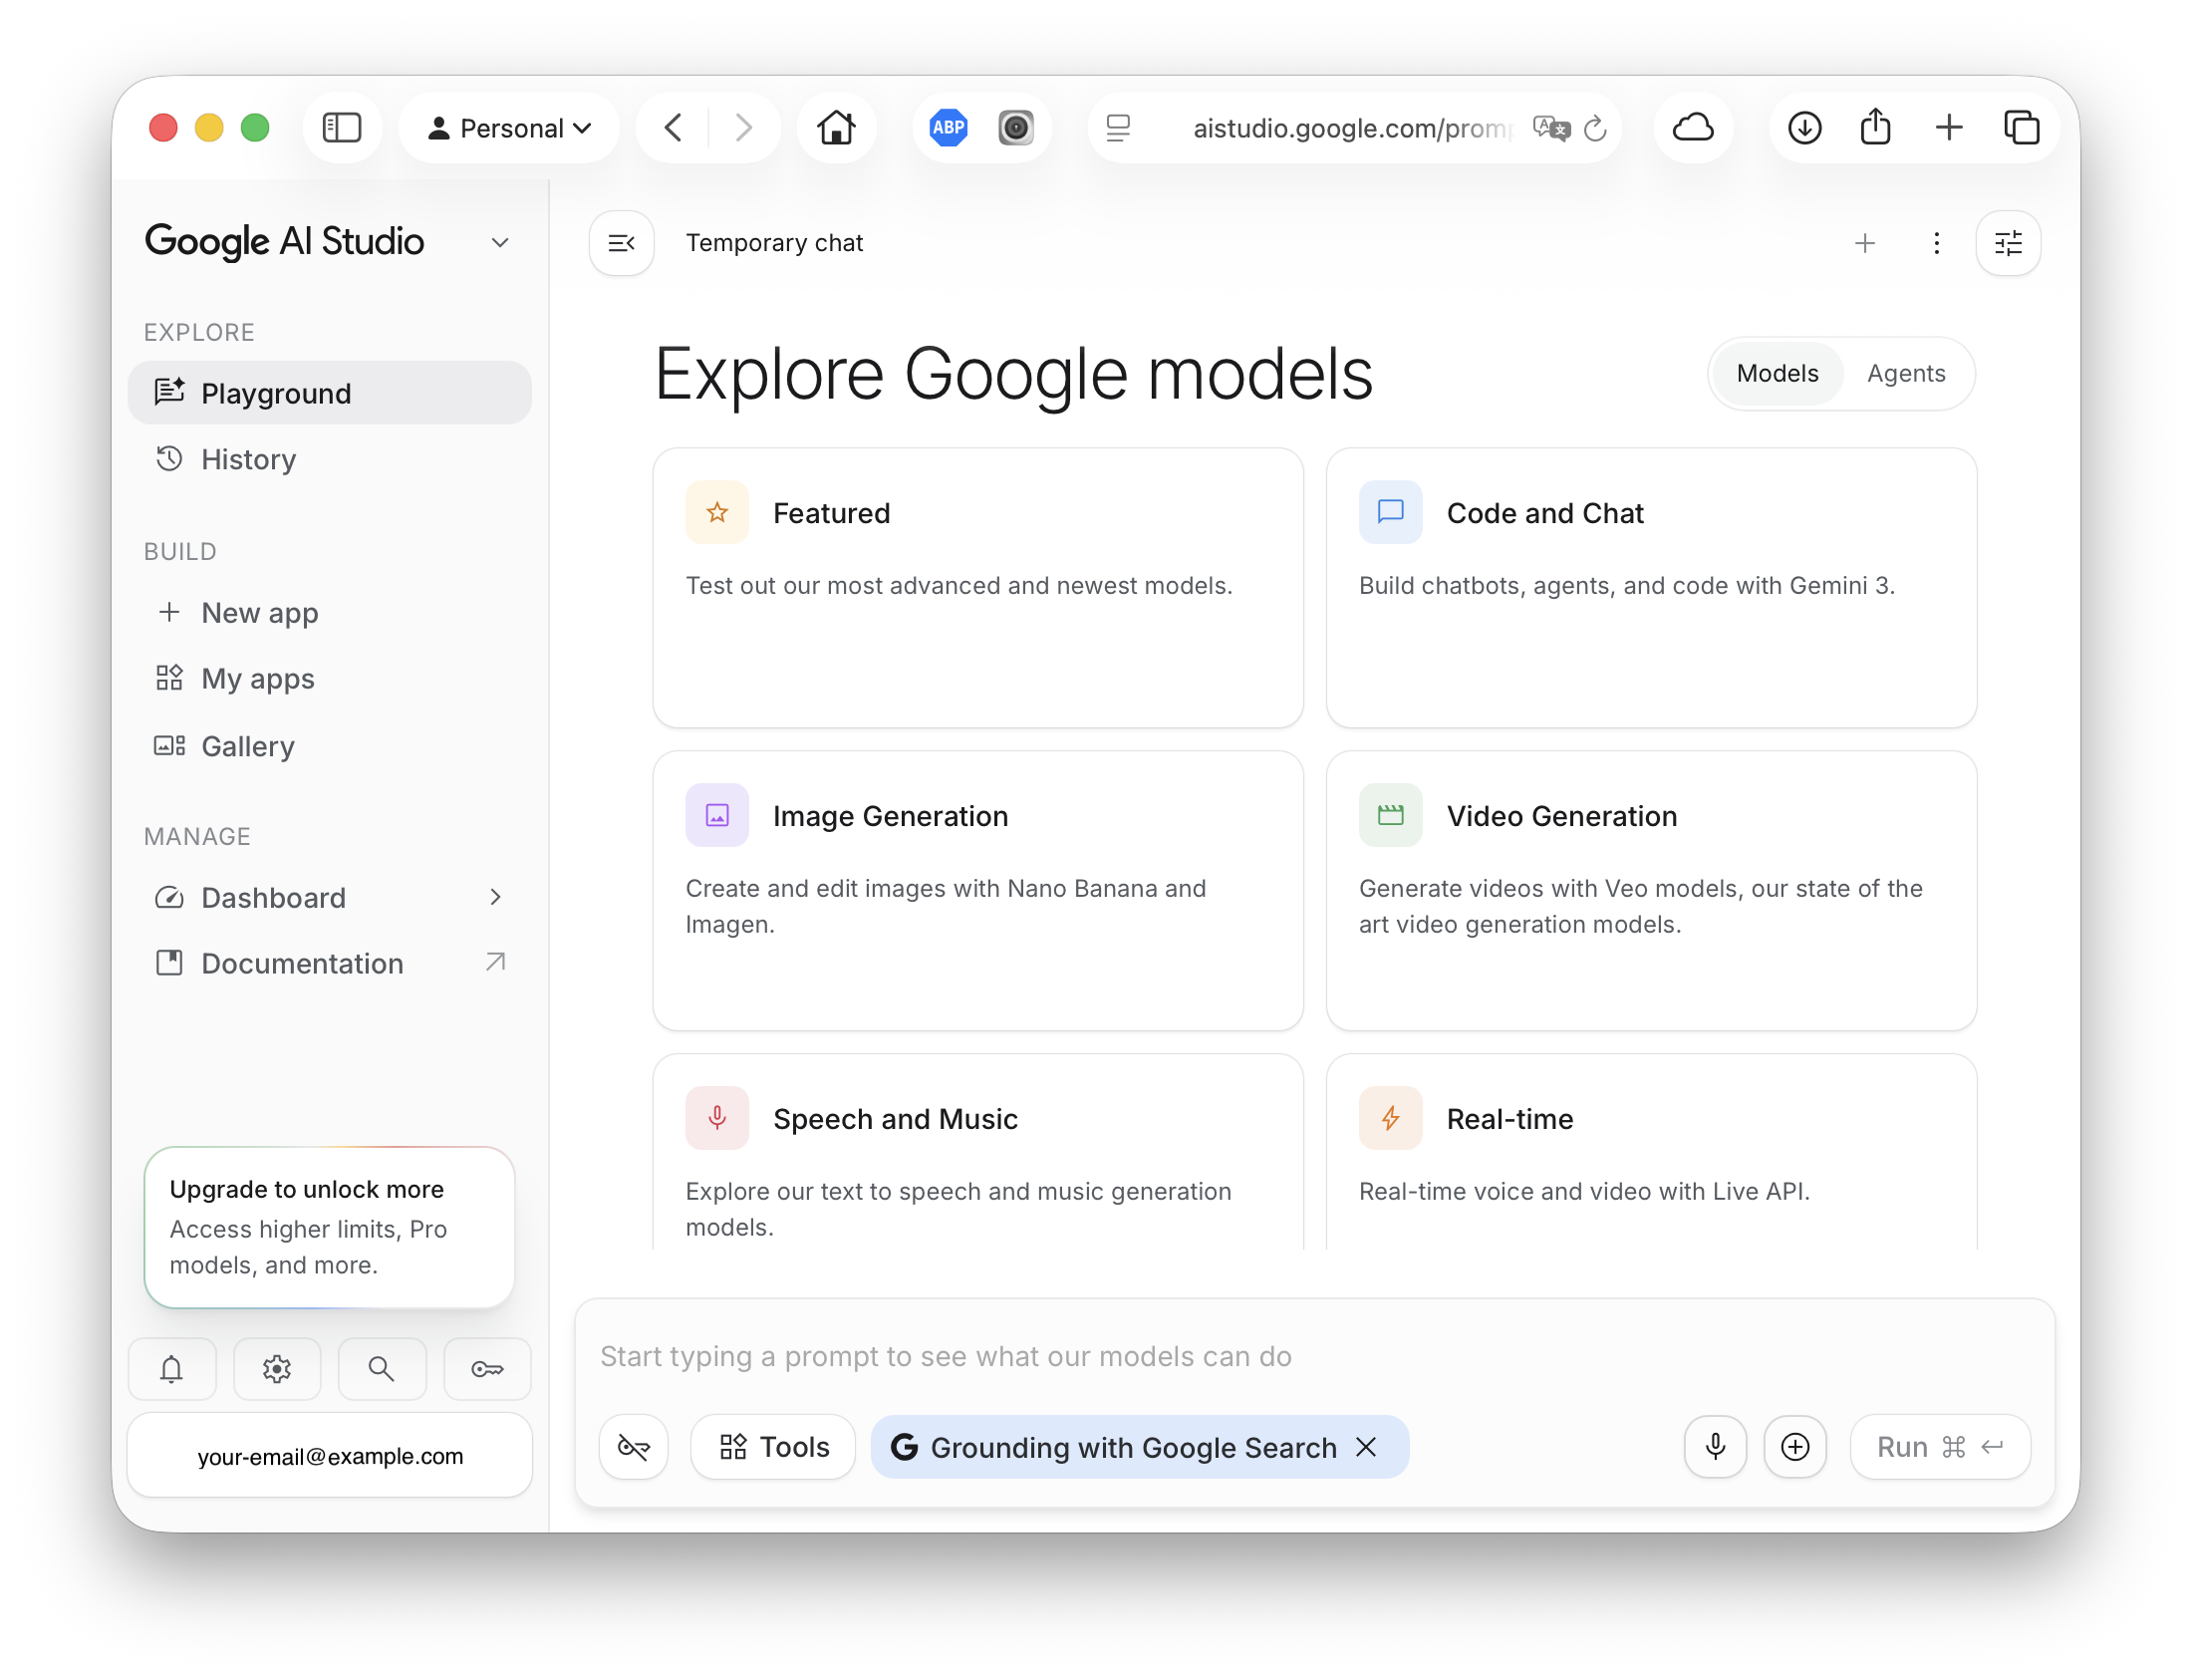The width and height of the screenshot is (2192, 1680).
Task: Open the Tools menu button
Action: point(774,1446)
